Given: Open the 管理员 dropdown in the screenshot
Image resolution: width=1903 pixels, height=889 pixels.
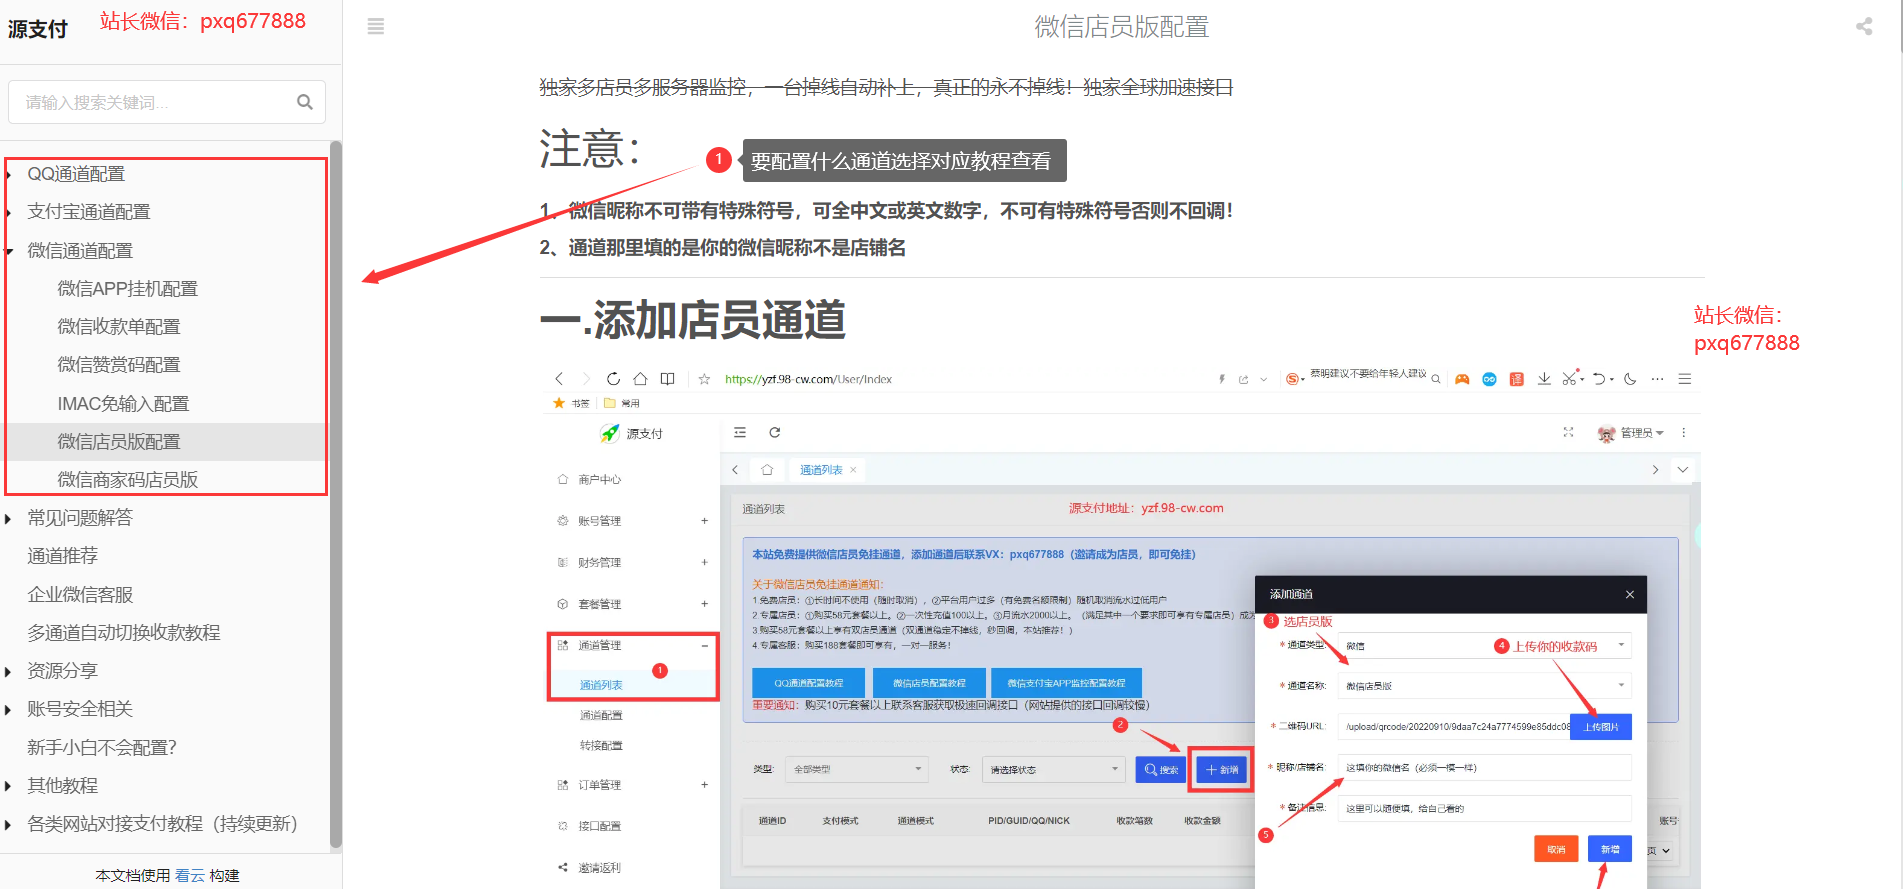Looking at the screenshot, I should point(1631,433).
